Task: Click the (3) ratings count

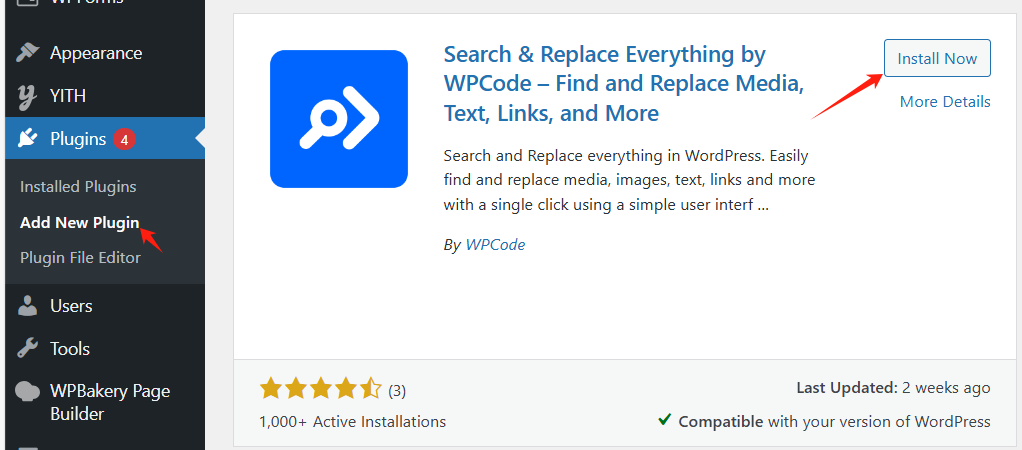Action: [x=397, y=391]
